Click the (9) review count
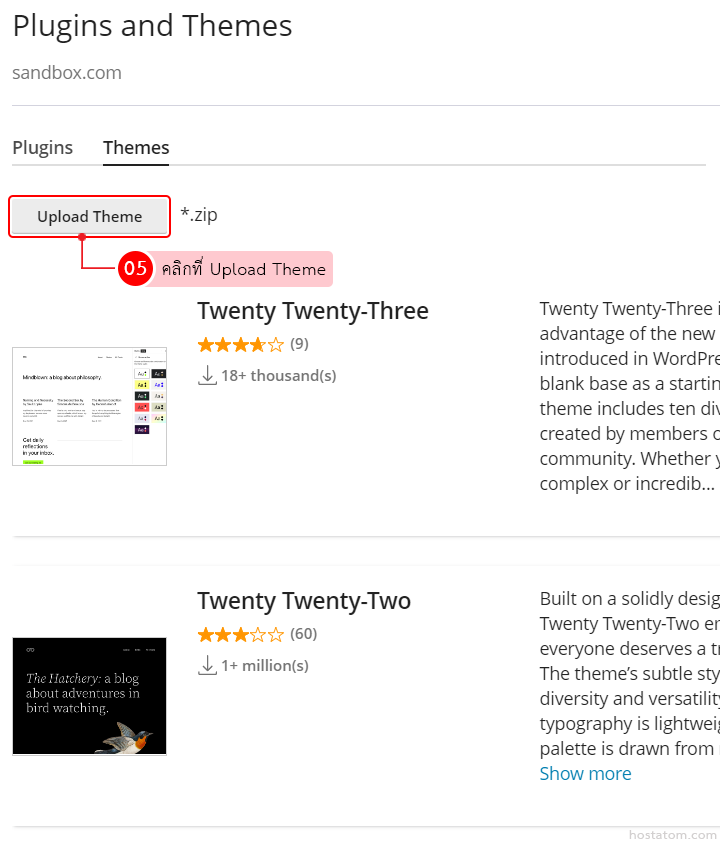The height and width of the screenshot is (842, 720). (299, 345)
